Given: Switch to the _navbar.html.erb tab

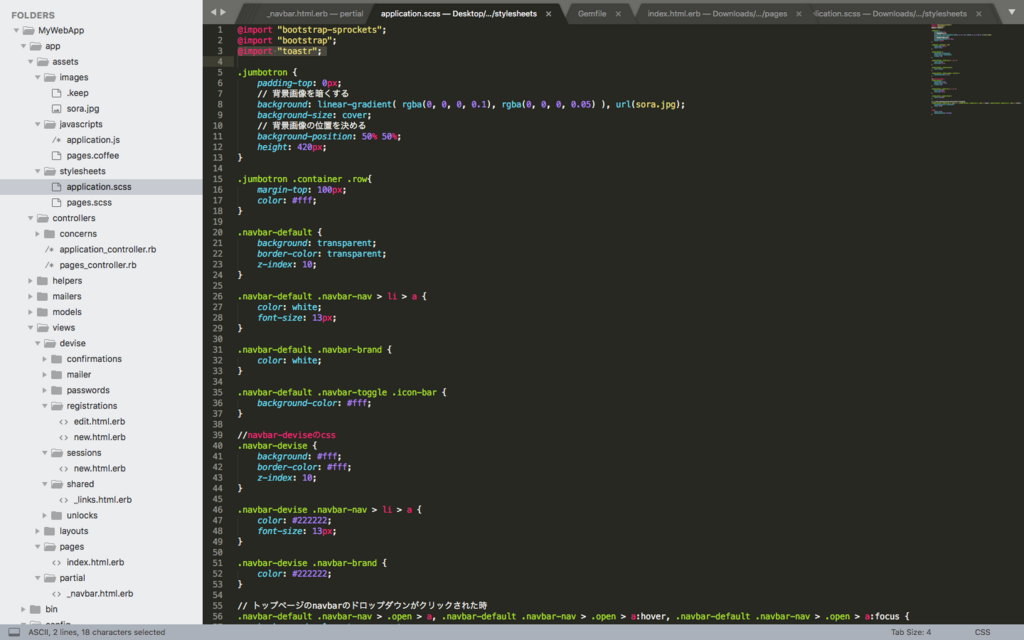Looking at the screenshot, I should click(x=314, y=14).
